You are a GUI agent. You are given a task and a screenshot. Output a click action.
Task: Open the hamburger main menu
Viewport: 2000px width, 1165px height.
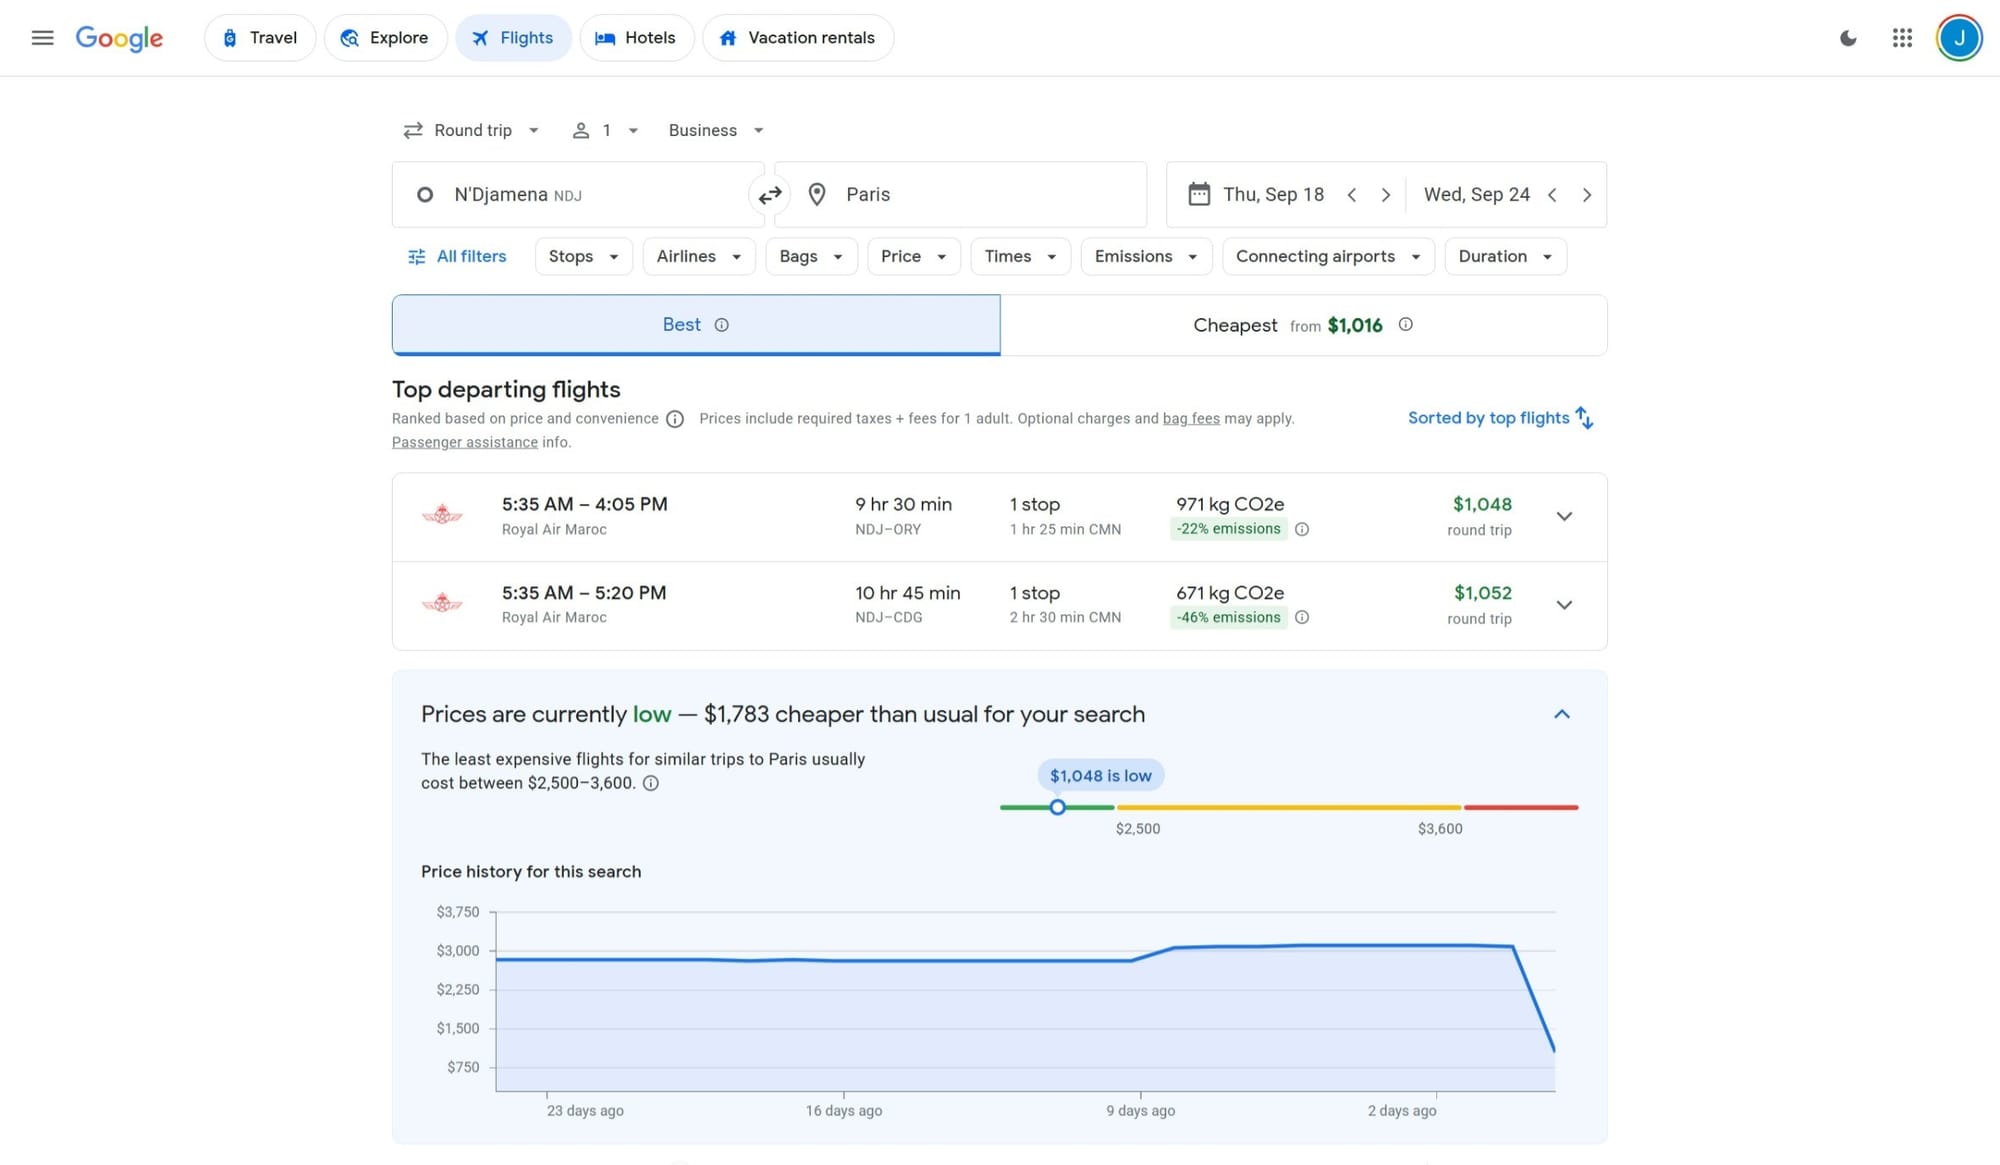coord(42,38)
